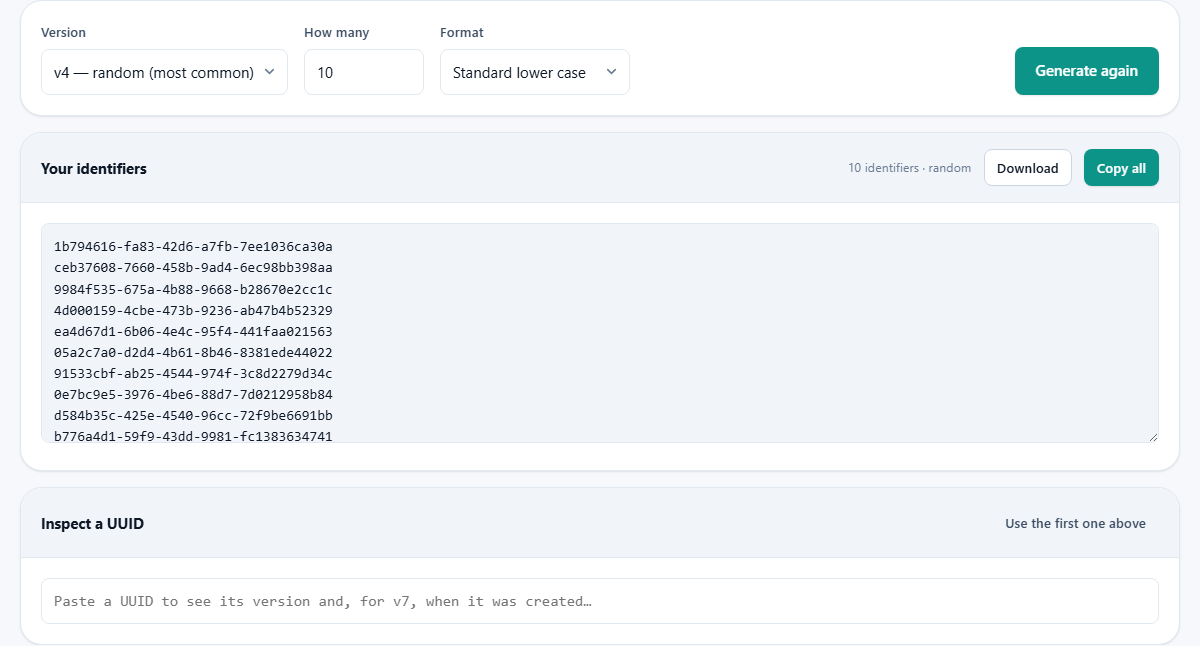1200x646 pixels.
Task: Click the Format field label
Action: point(462,33)
